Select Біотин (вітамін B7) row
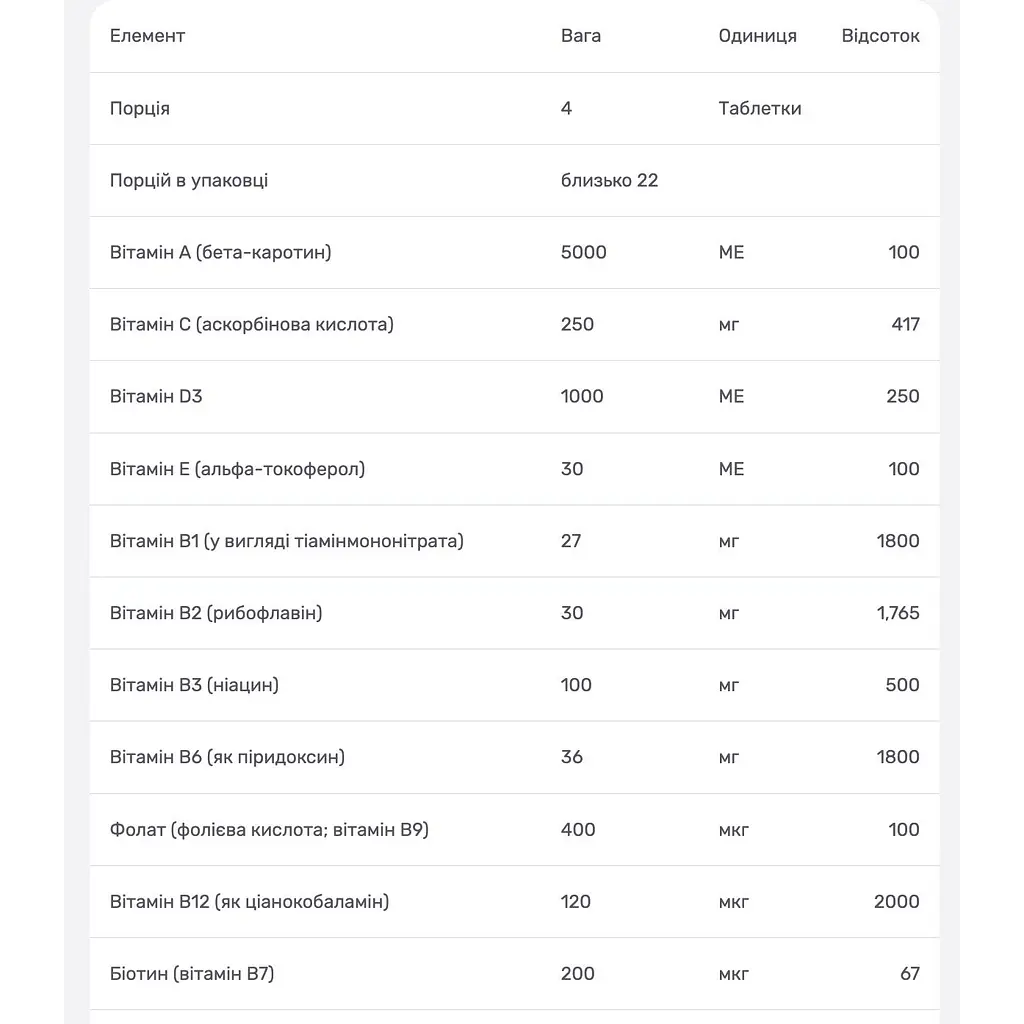1024x1024 pixels. (515, 974)
